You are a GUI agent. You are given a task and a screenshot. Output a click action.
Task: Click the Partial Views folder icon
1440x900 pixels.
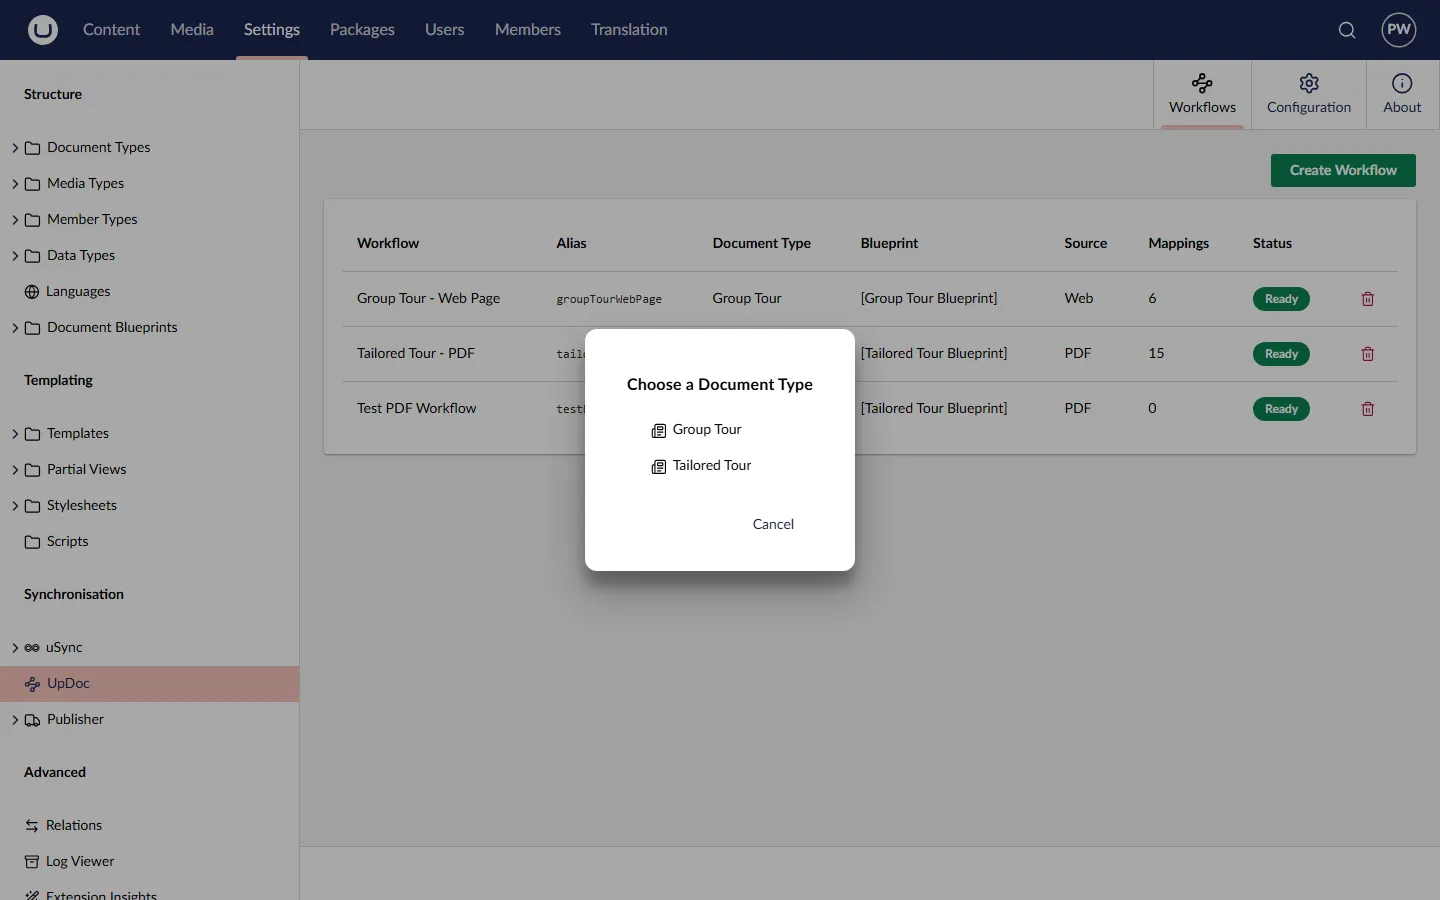[x=33, y=470]
